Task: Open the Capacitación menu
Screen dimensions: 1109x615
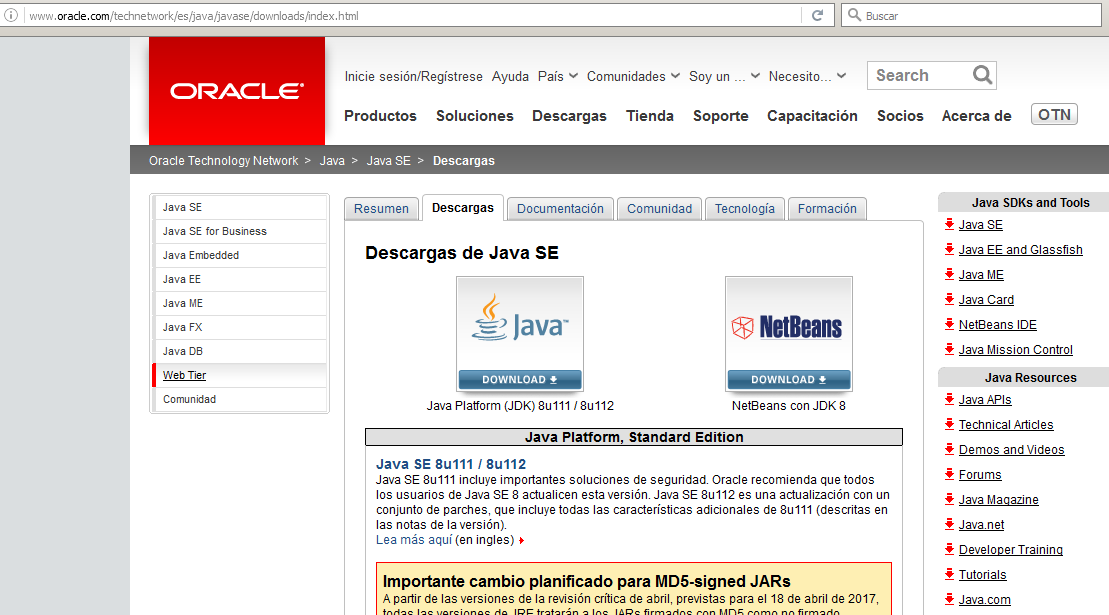Action: point(812,116)
